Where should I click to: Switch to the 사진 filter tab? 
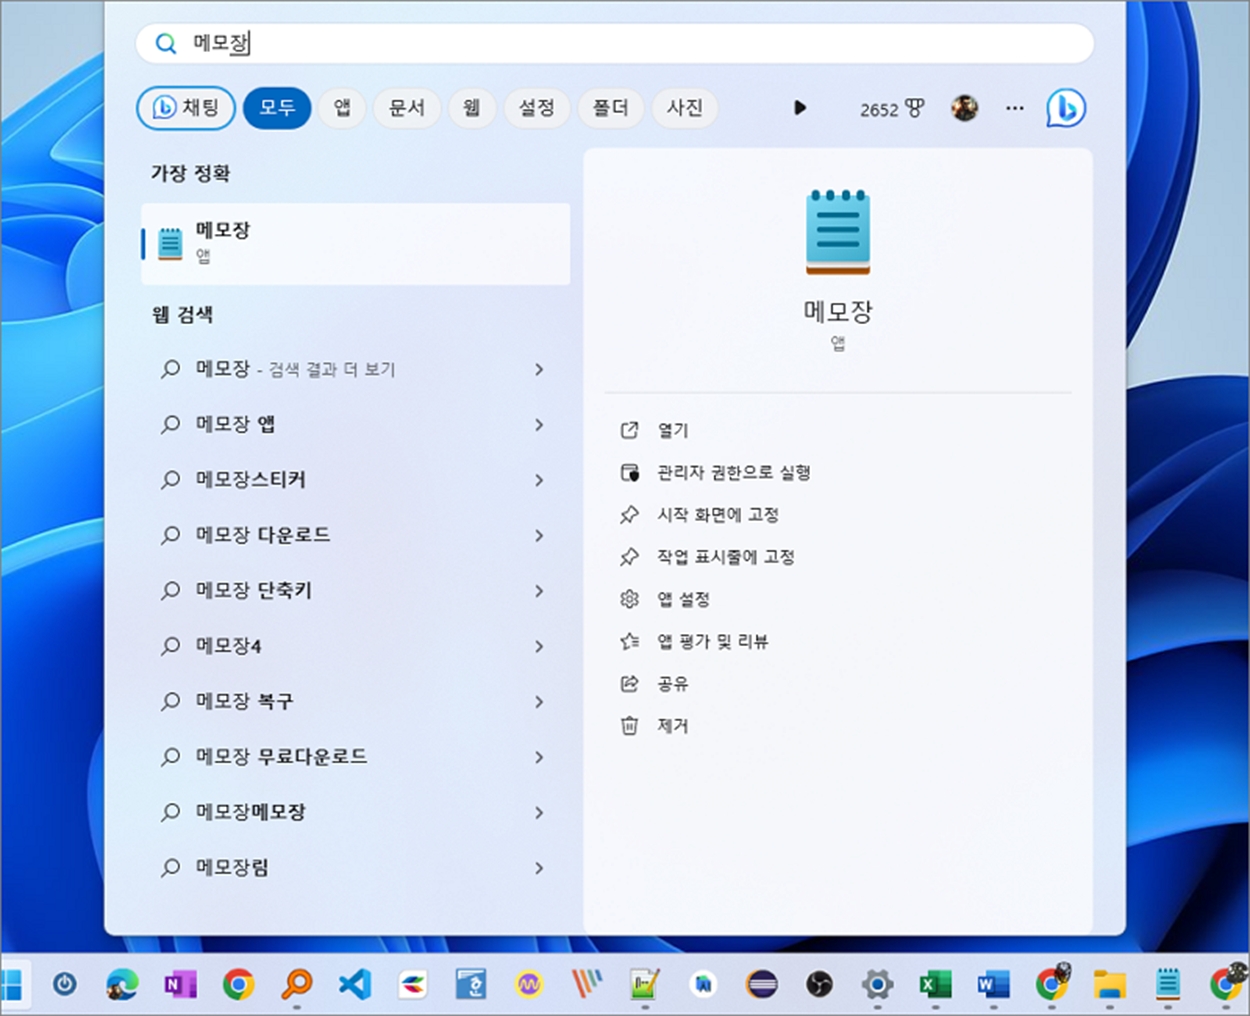[685, 108]
